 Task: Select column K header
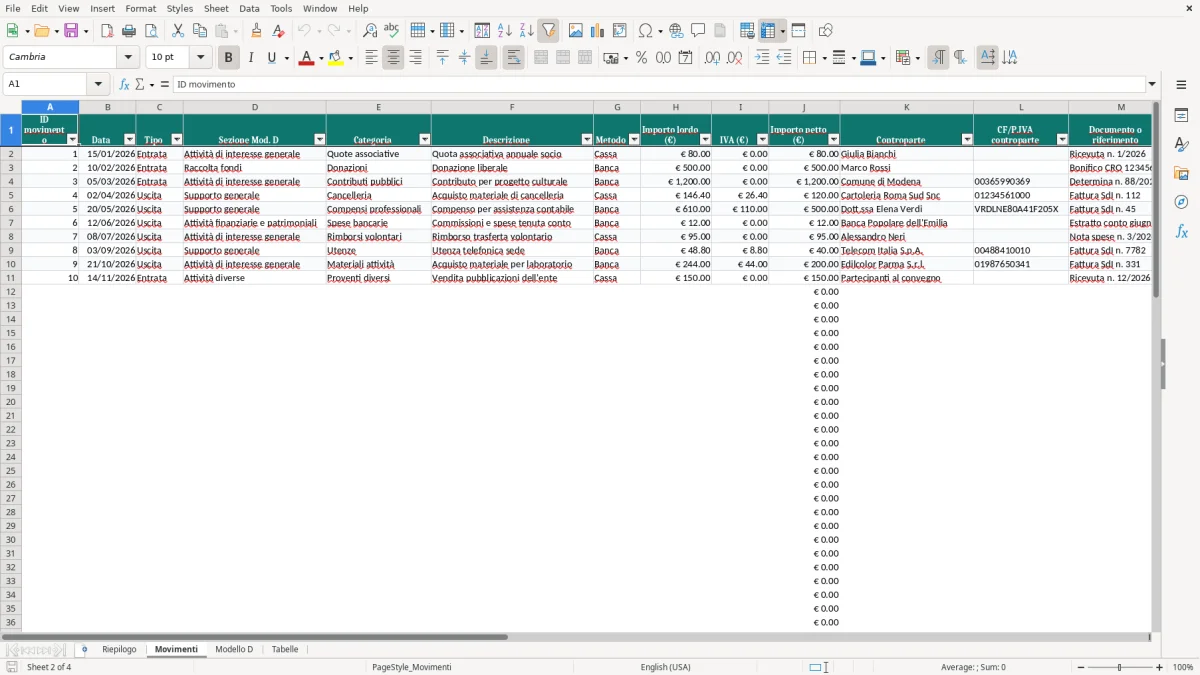click(x=906, y=107)
